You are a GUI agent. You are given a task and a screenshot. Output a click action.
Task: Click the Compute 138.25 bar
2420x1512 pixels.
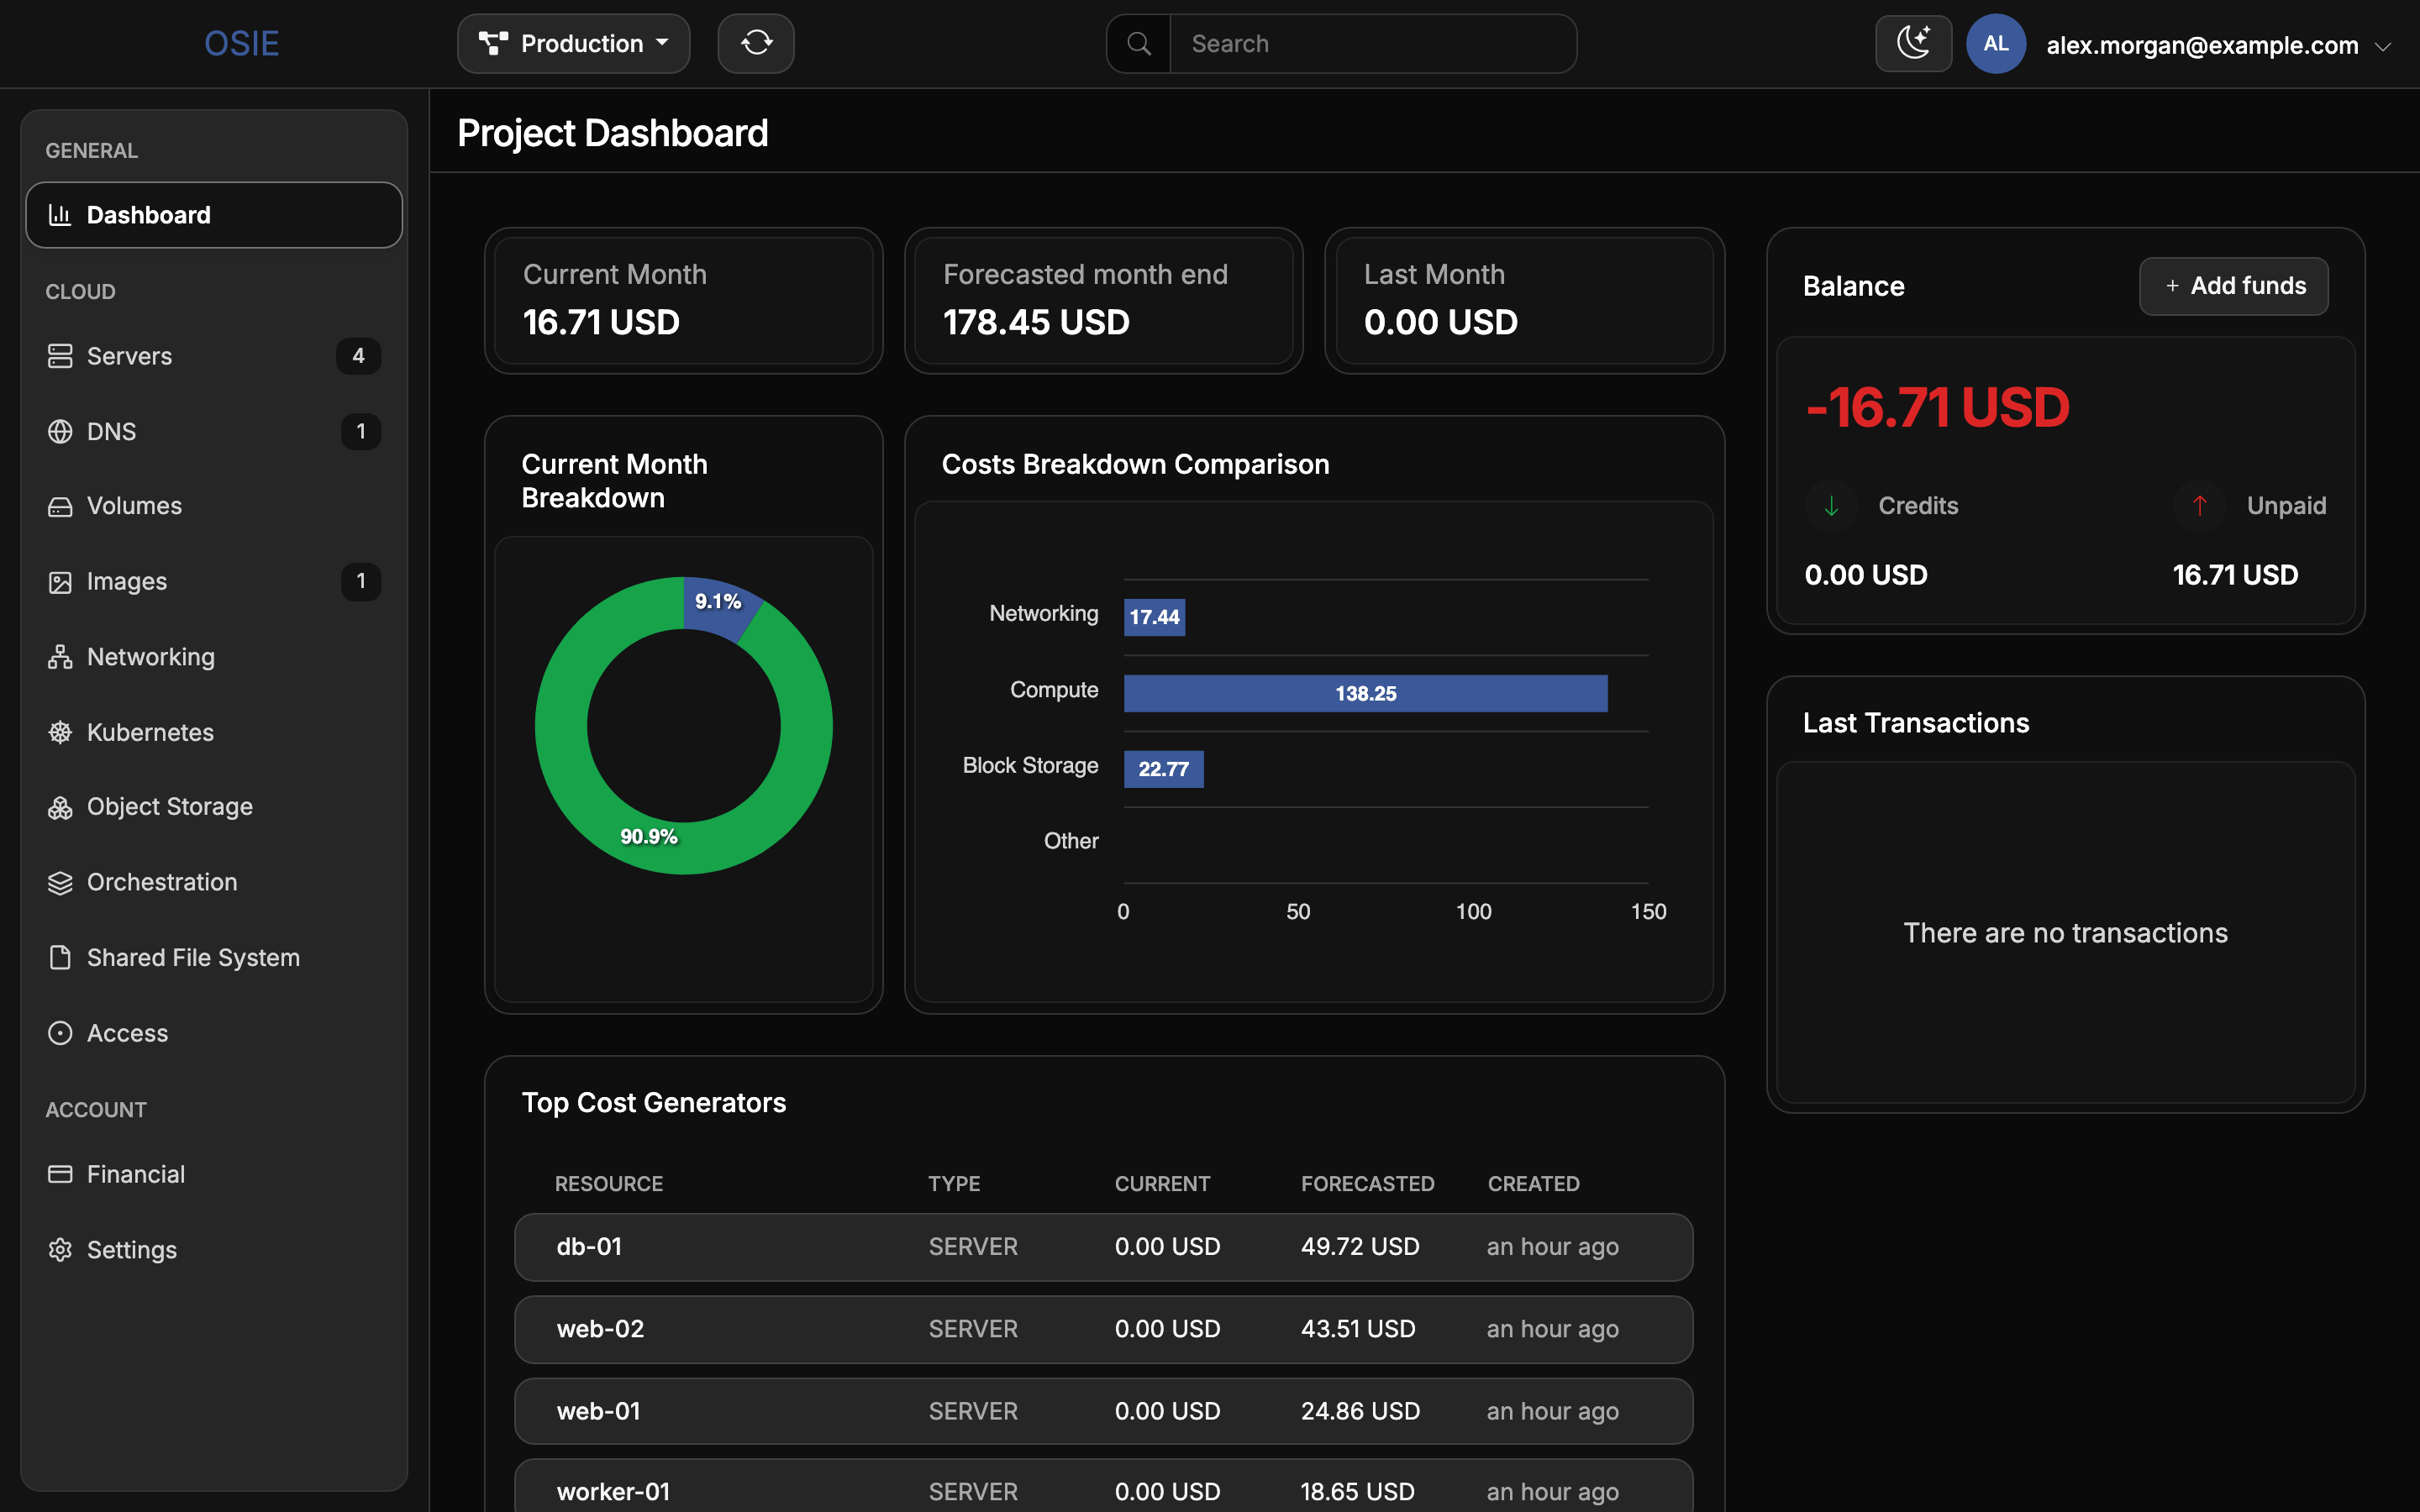[1365, 693]
